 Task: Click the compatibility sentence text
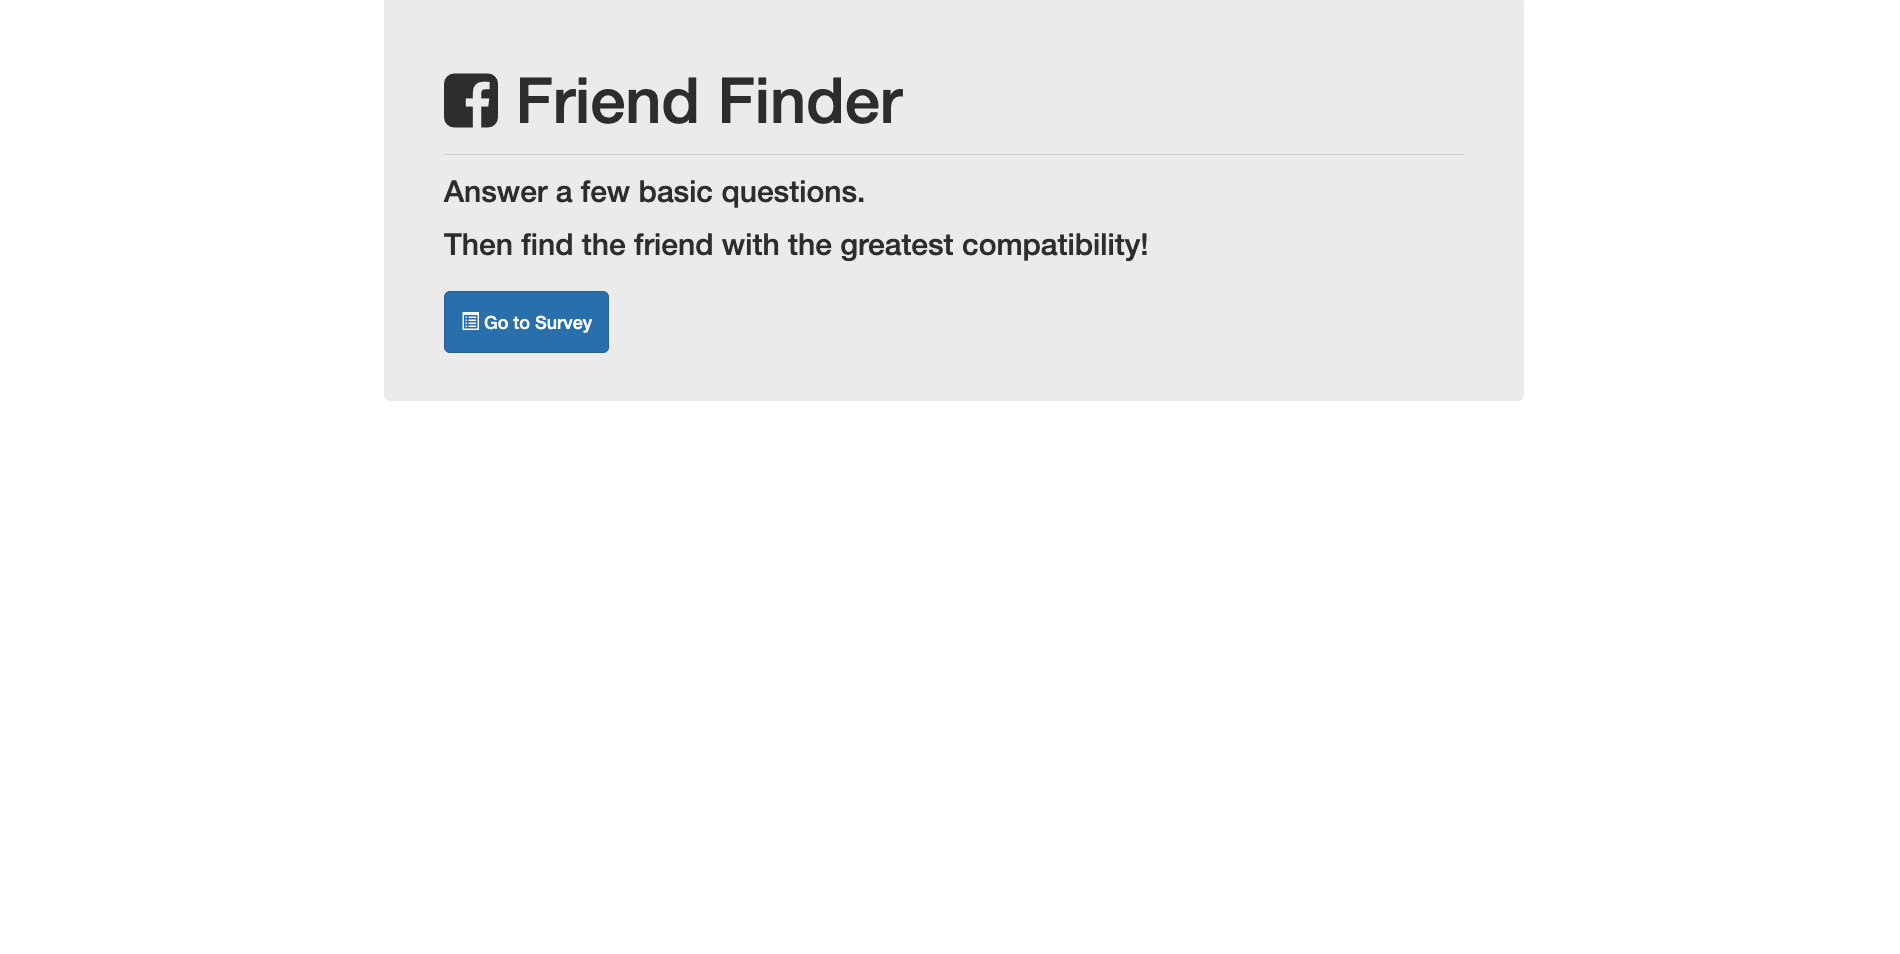[x=796, y=245]
